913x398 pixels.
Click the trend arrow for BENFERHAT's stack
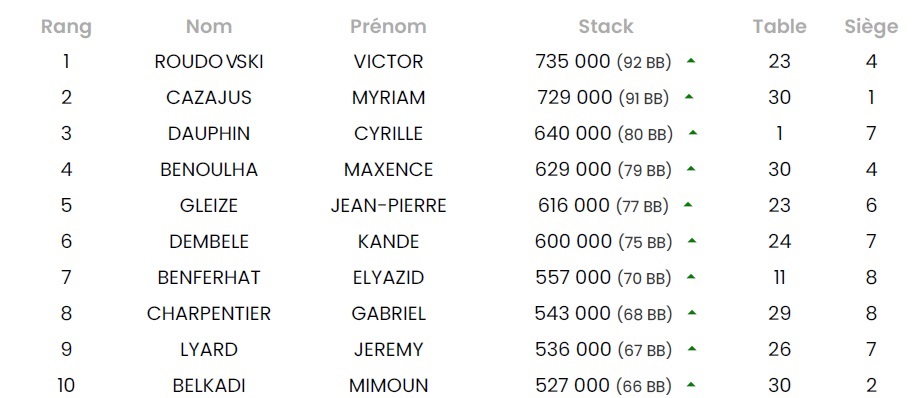click(x=691, y=276)
